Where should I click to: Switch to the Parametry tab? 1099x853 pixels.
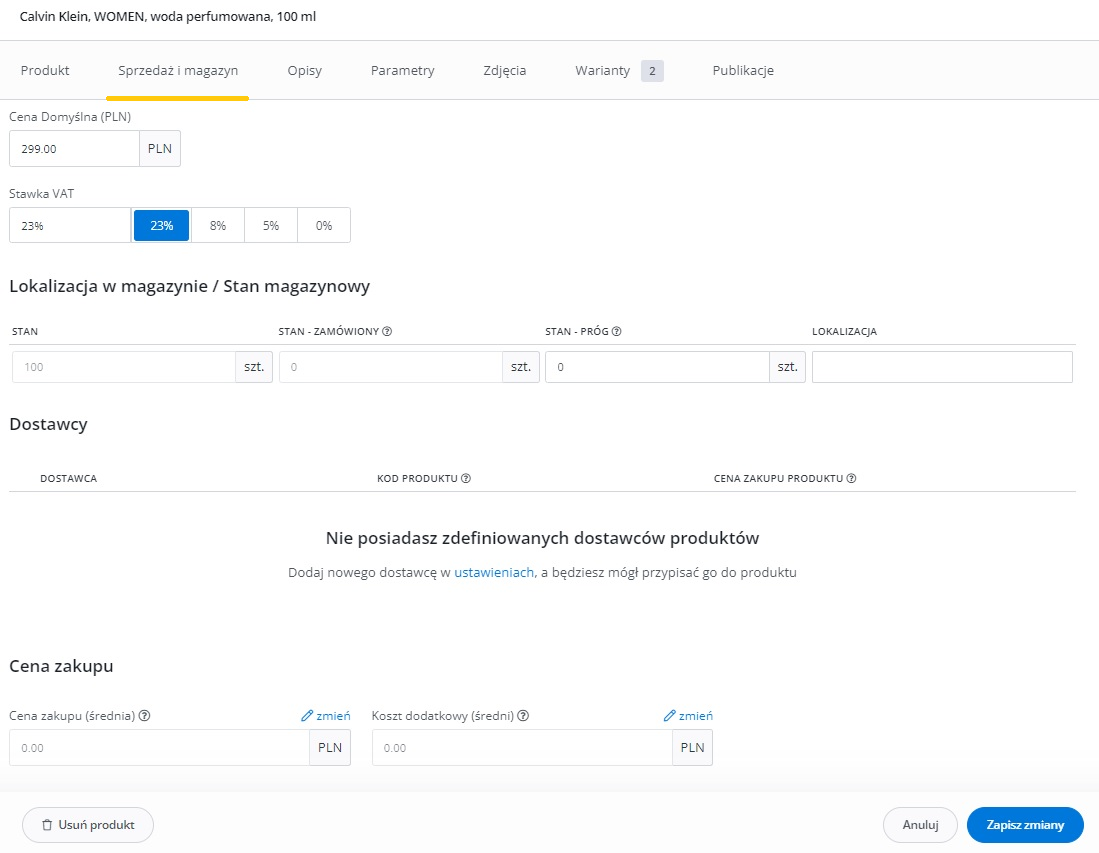pos(402,71)
